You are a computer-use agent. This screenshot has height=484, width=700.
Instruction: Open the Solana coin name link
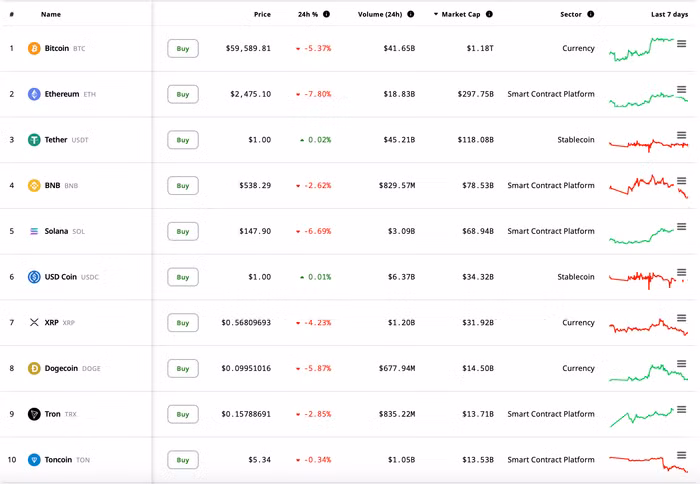[x=56, y=231]
